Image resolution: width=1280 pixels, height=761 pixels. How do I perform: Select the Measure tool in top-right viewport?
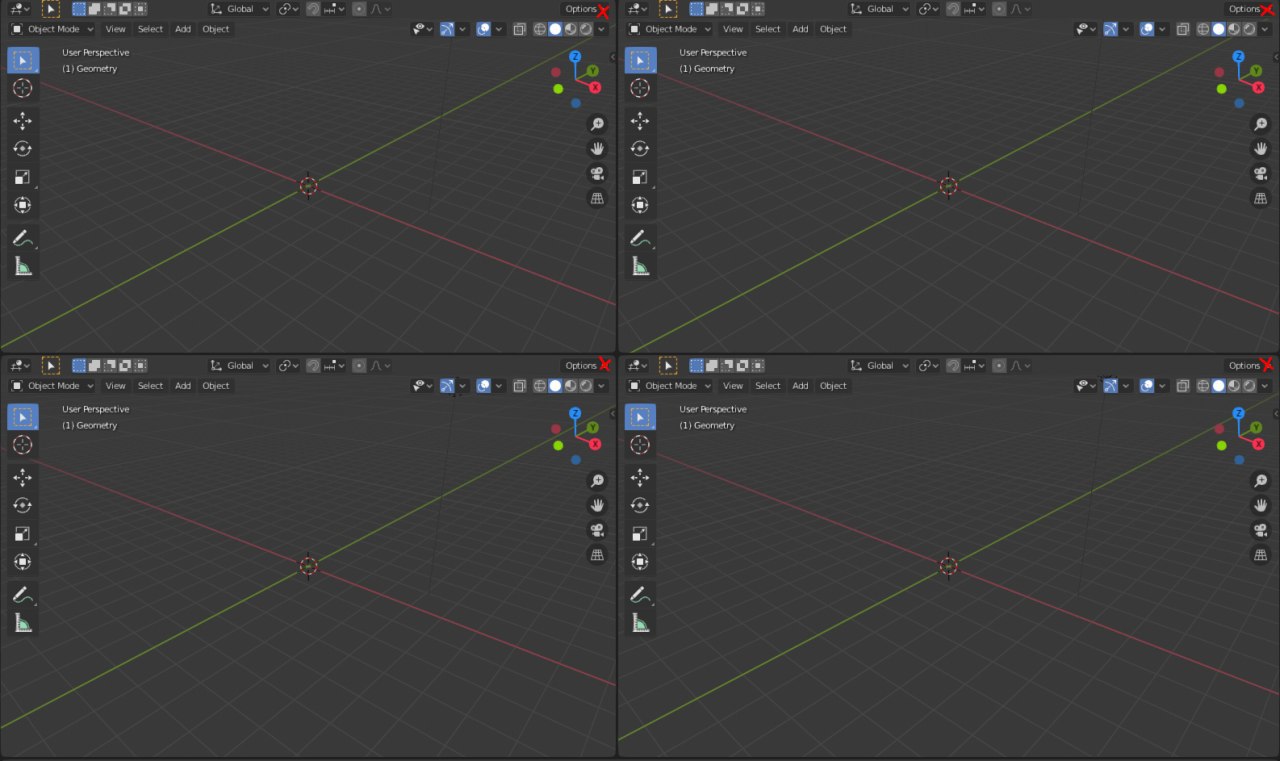tap(640, 266)
